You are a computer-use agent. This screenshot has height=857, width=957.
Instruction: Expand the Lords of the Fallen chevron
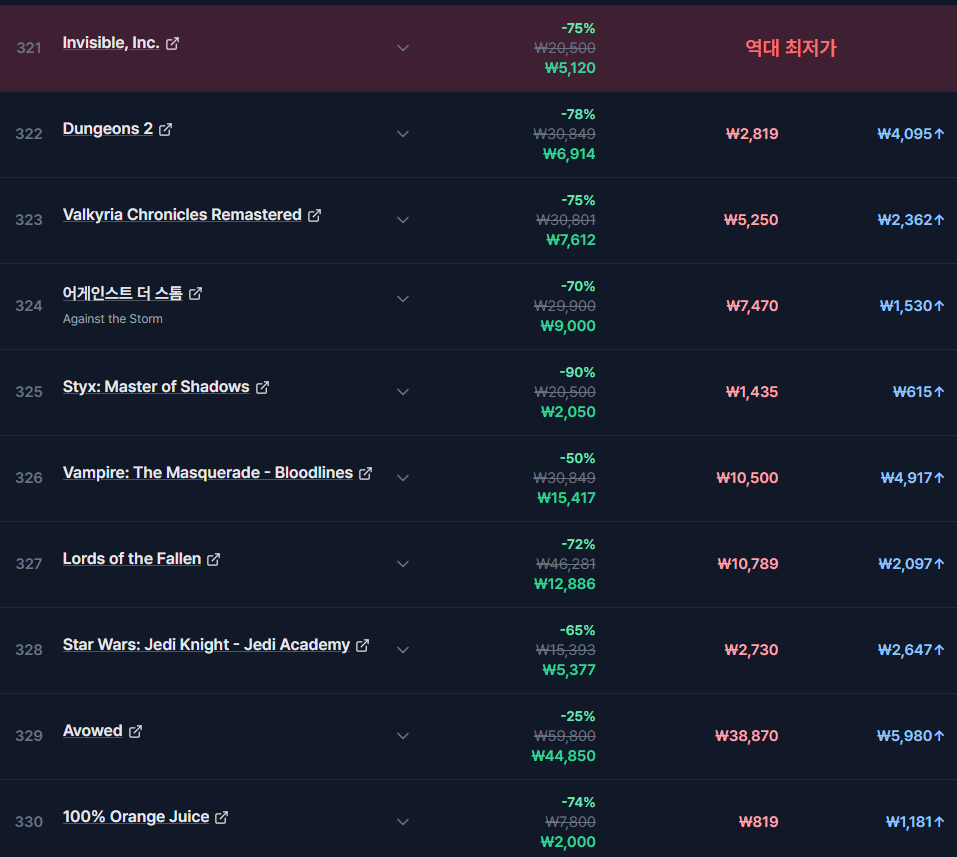pos(403,564)
